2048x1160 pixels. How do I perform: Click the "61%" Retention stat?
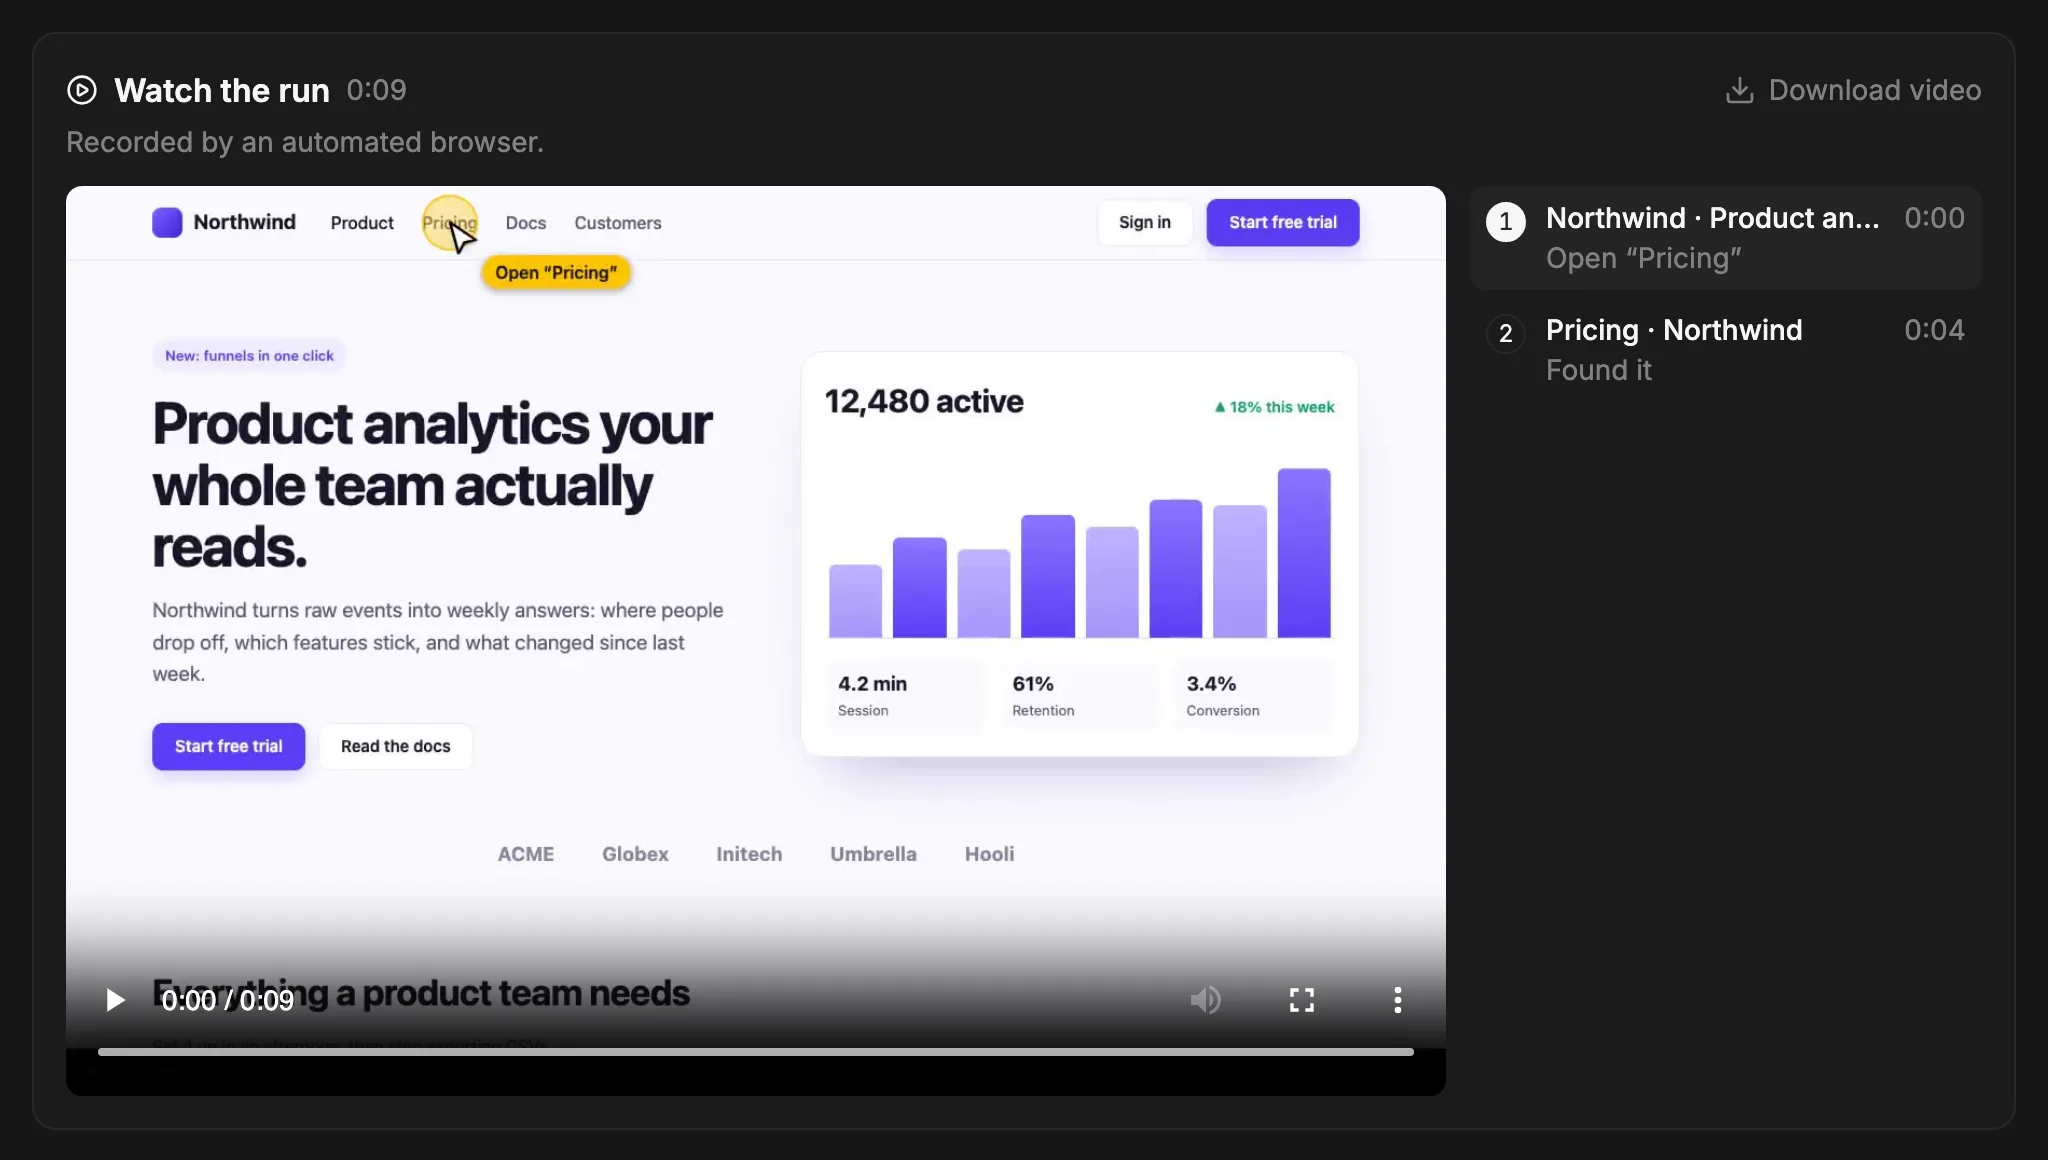1078,695
